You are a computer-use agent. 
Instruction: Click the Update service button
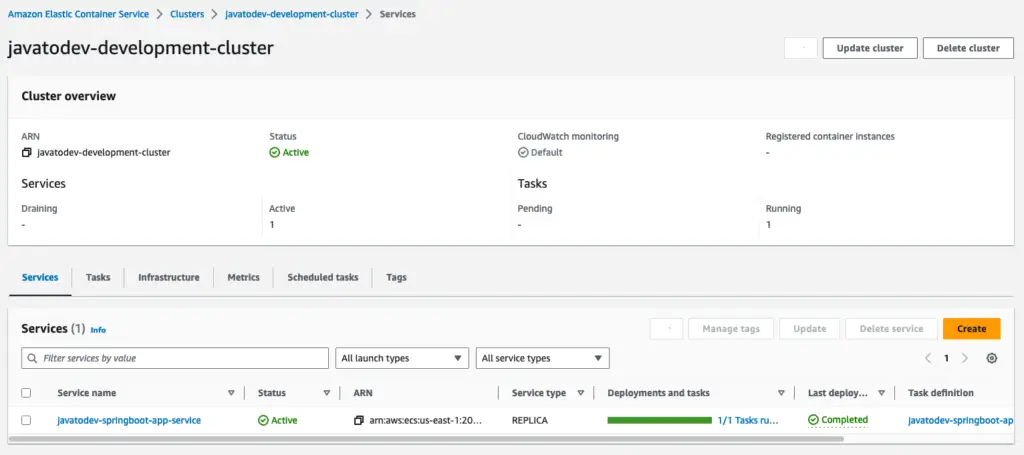click(809, 329)
